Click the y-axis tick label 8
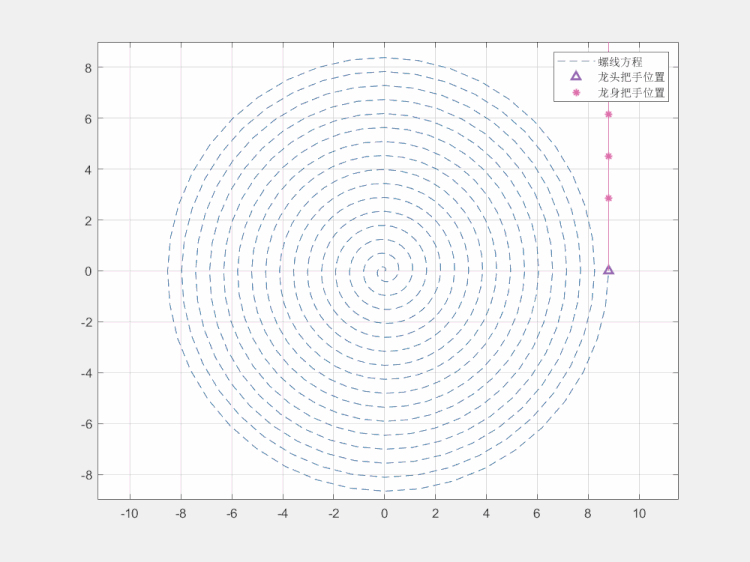The height and width of the screenshot is (562, 750). pyautogui.click(x=88, y=68)
